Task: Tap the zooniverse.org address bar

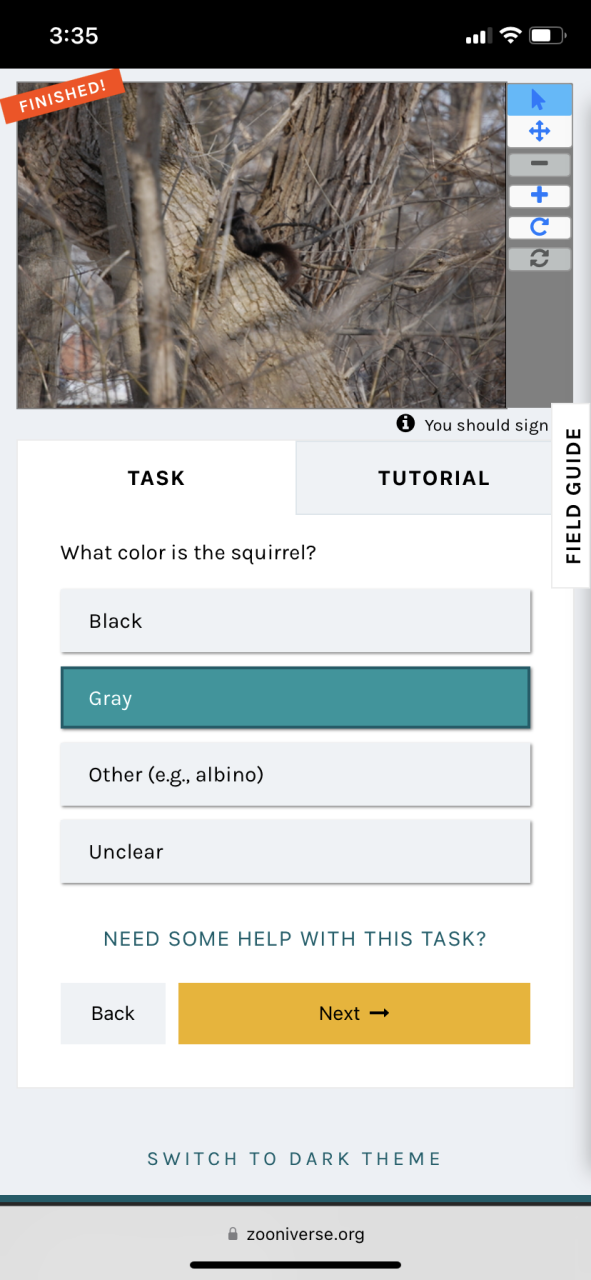Action: pyautogui.click(x=295, y=1234)
